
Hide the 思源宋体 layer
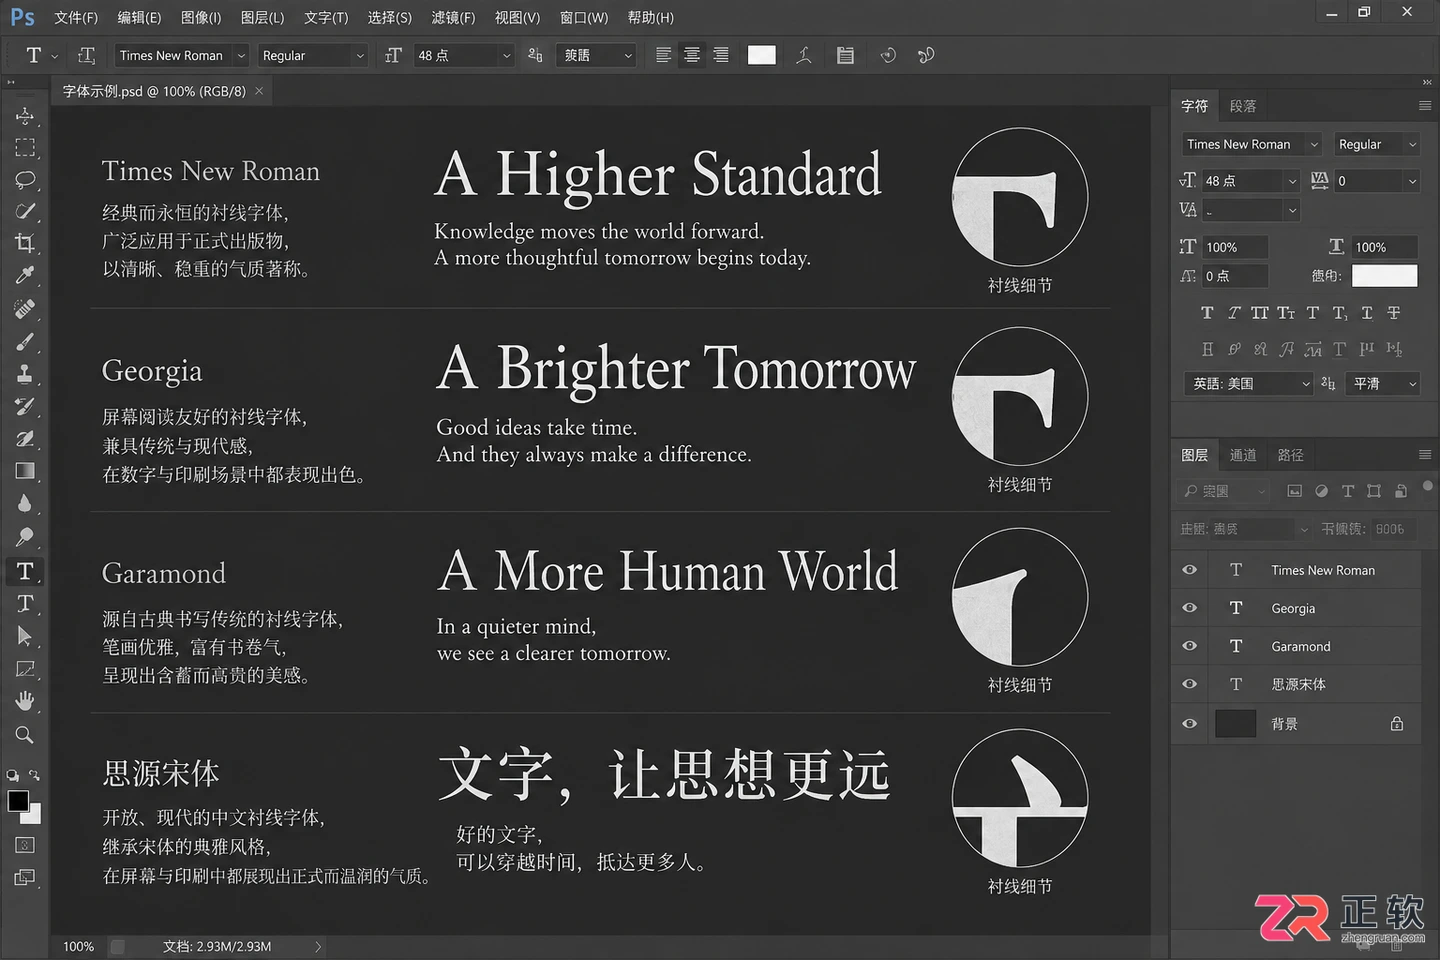tap(1189, 684)
